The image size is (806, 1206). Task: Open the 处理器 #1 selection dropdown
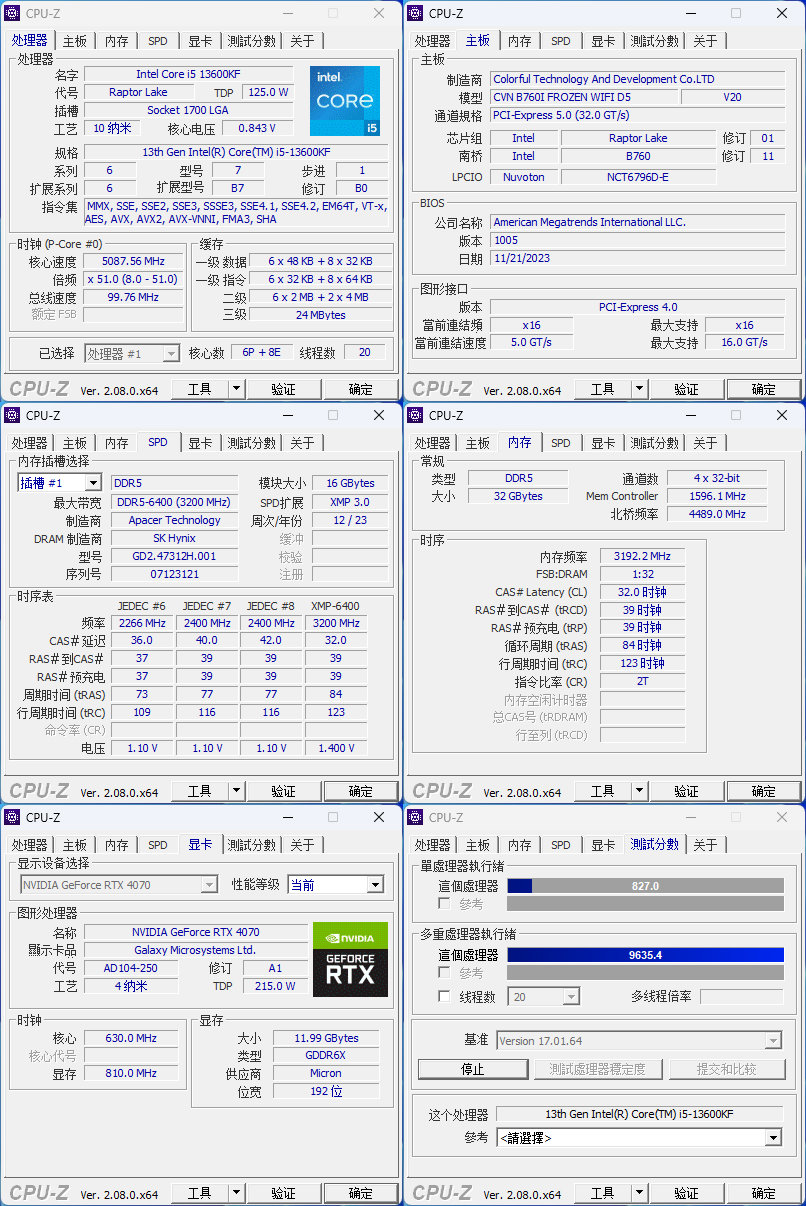(x=171, y=354)
